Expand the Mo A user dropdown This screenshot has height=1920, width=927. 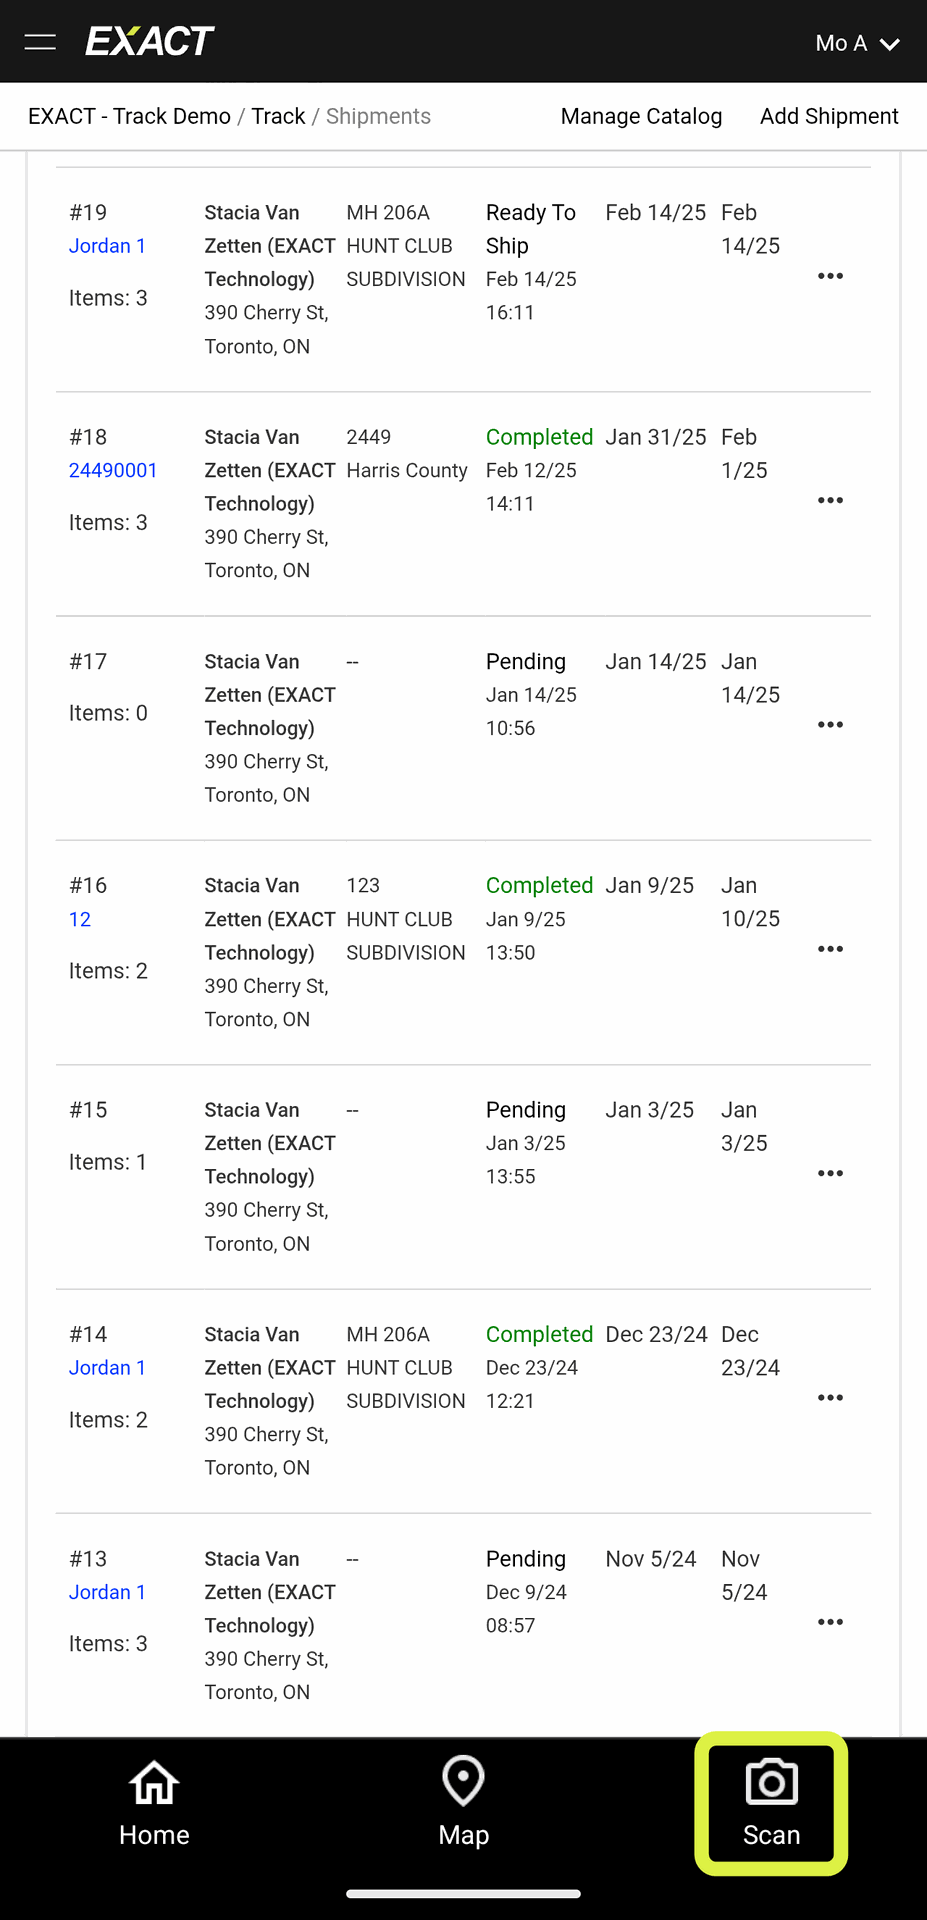[857, 43]
